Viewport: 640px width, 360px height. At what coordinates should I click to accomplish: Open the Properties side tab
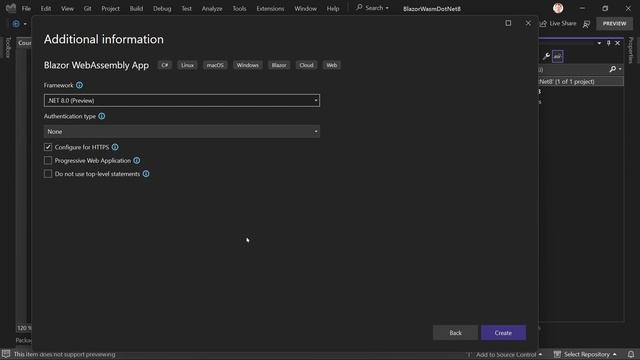[x=631, y=50]
